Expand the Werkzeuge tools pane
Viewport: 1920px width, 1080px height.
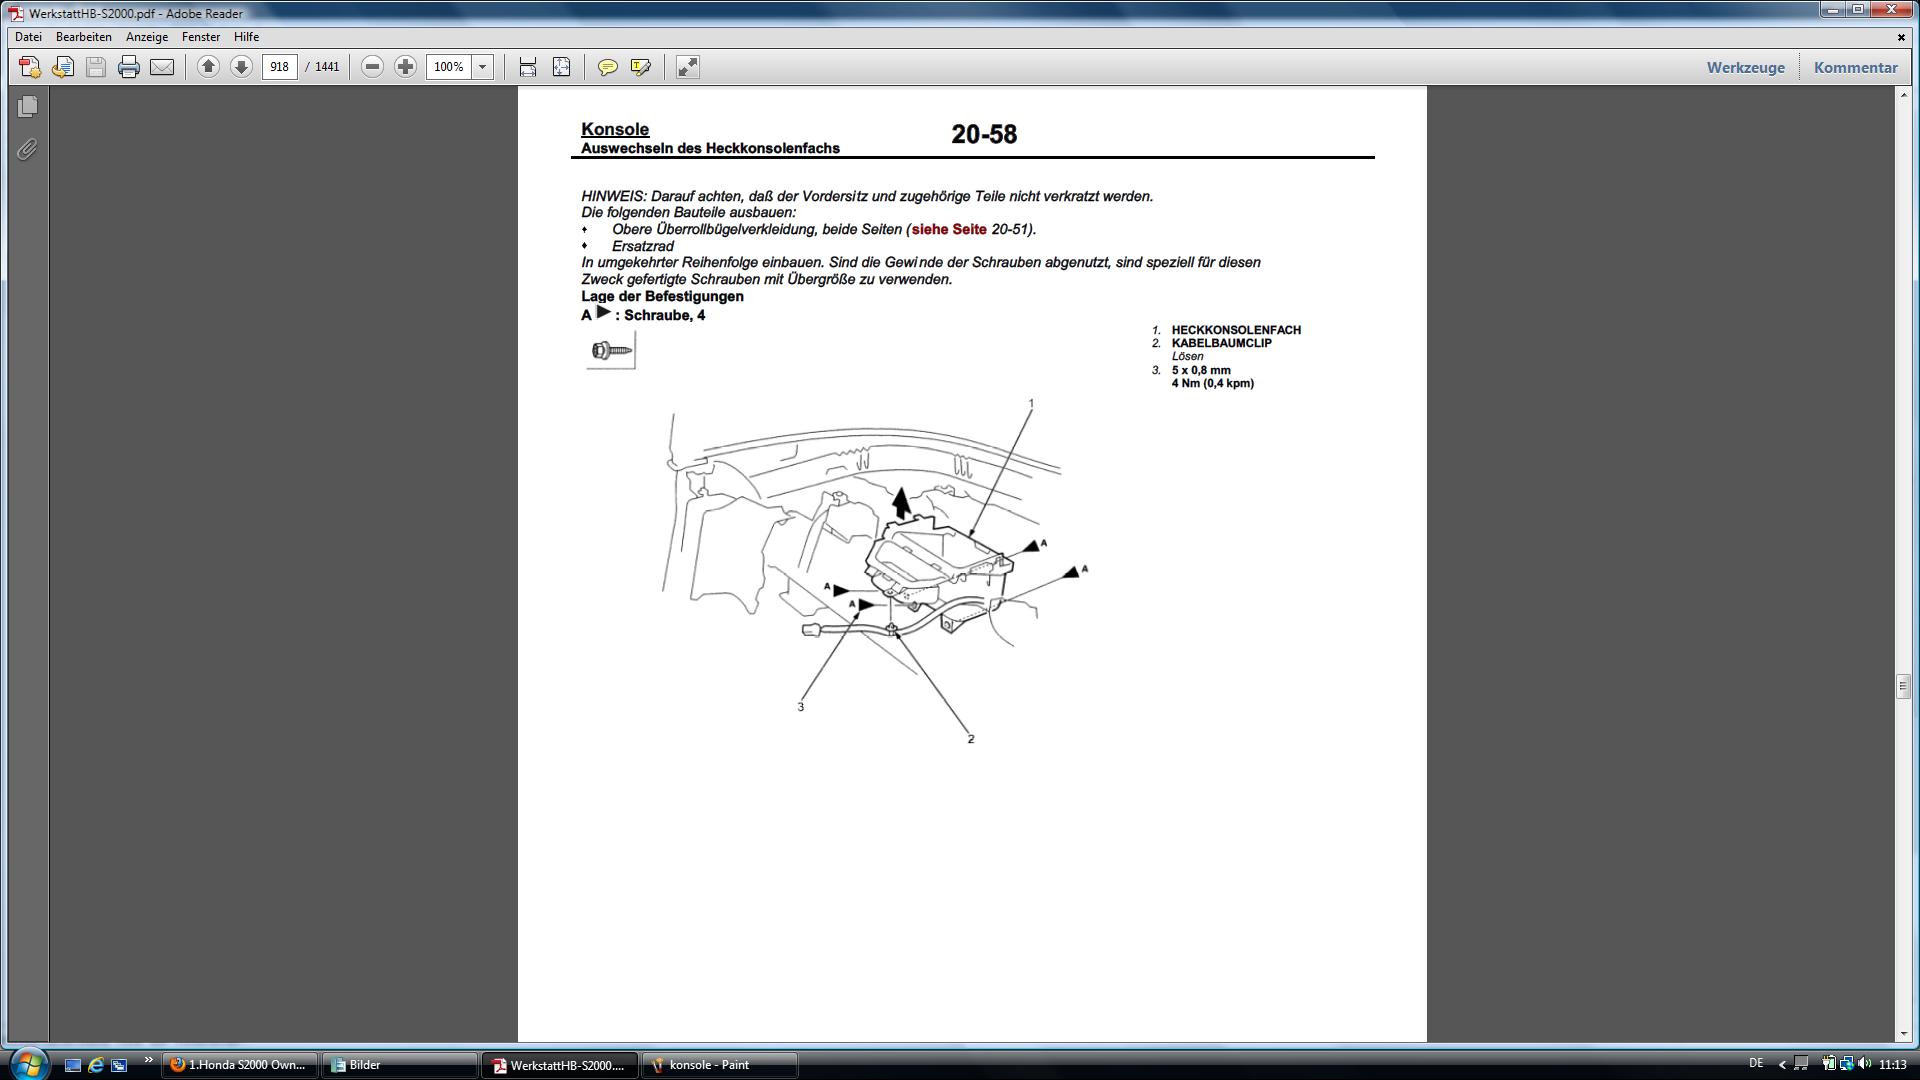(x=1745, y=68)
